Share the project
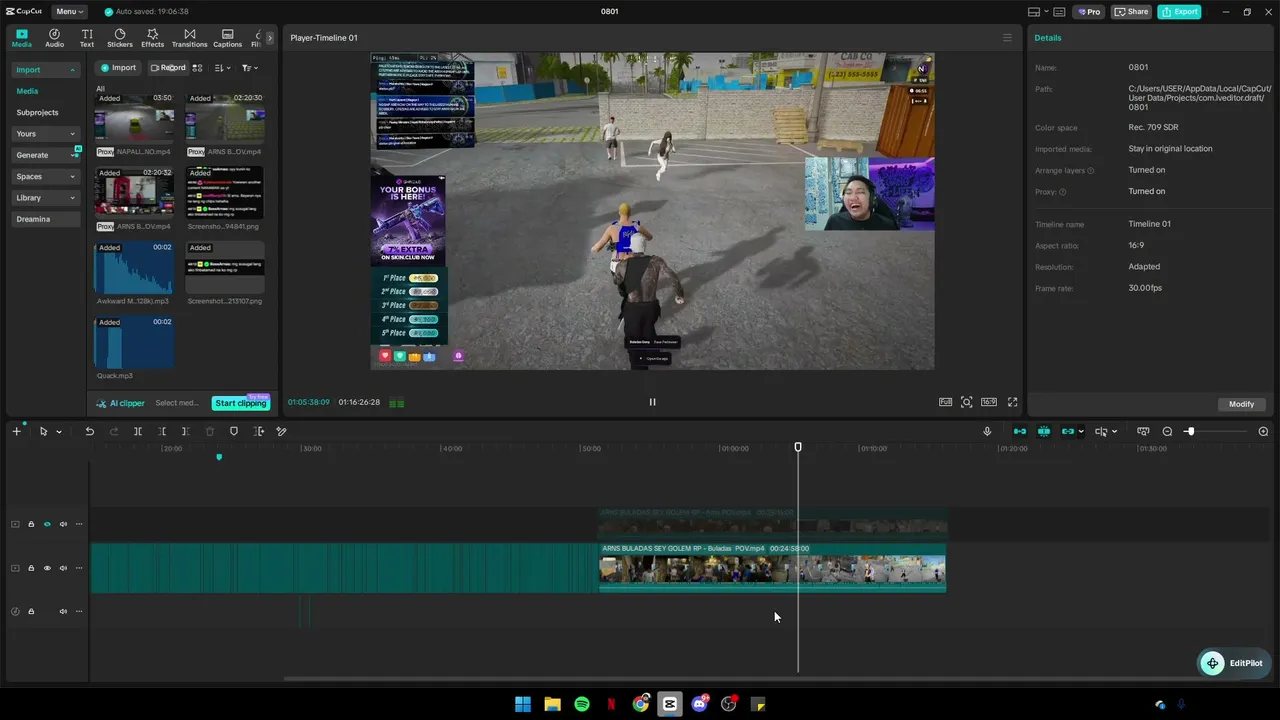 [x=1132, y=12]
